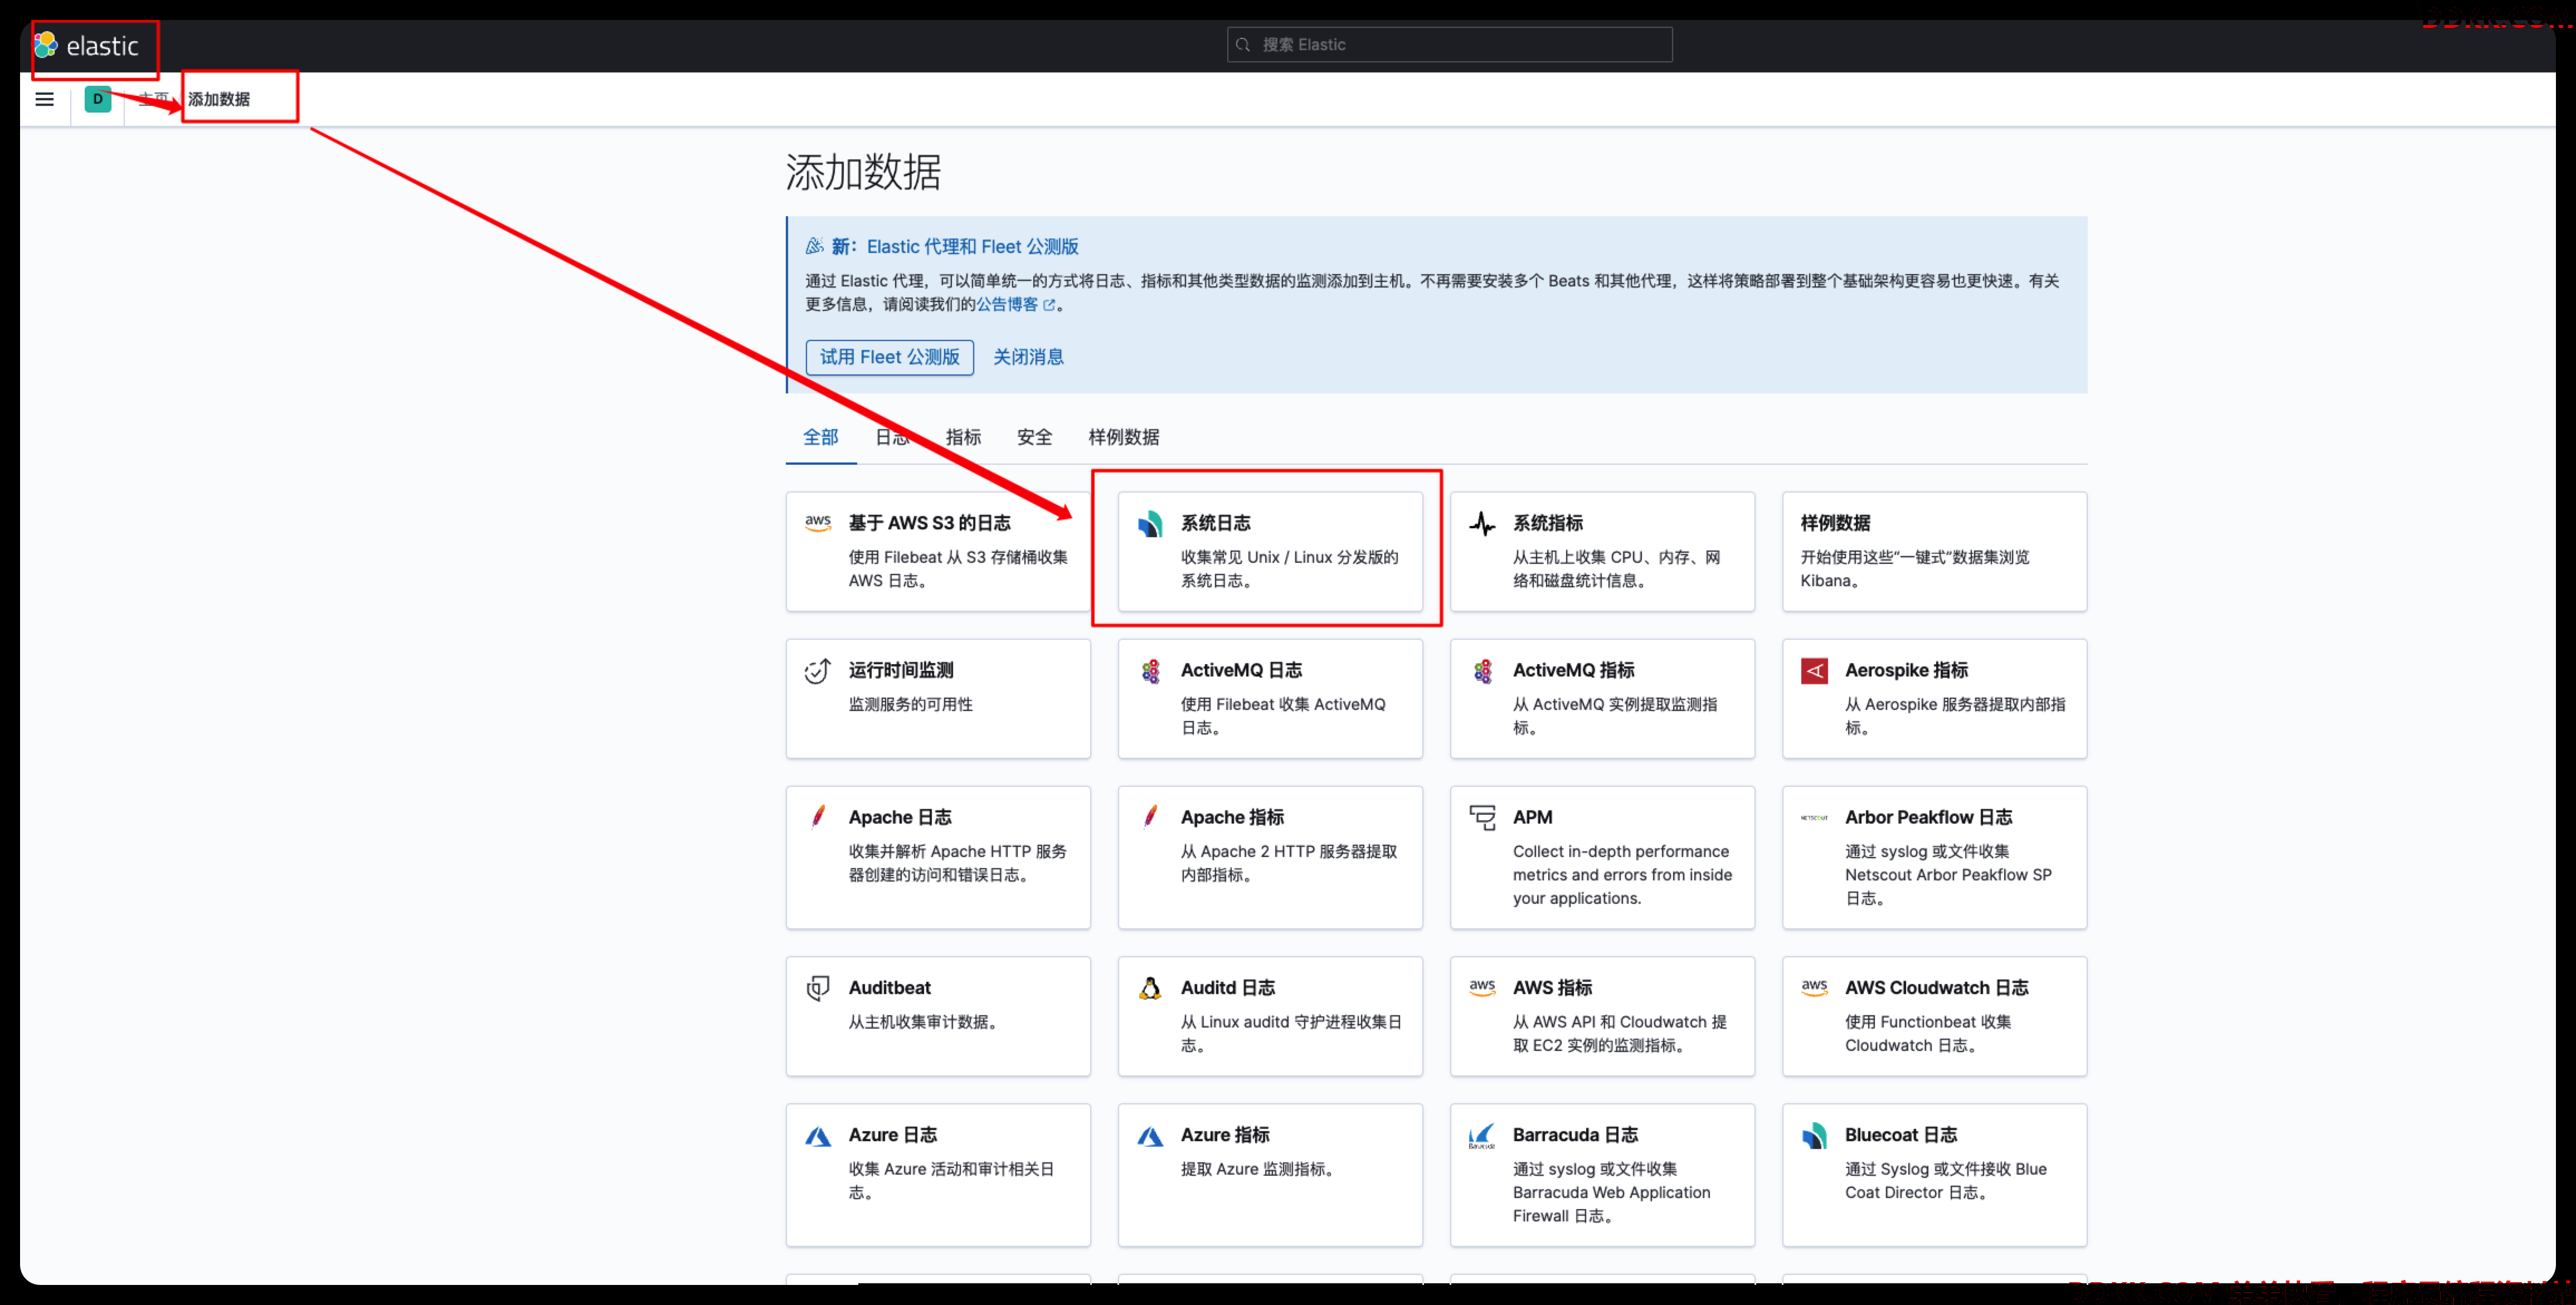The width and height of the screenshot is (2576, 1305).
Task: Click the 系统指标 card title
Action: (1548, 523)
